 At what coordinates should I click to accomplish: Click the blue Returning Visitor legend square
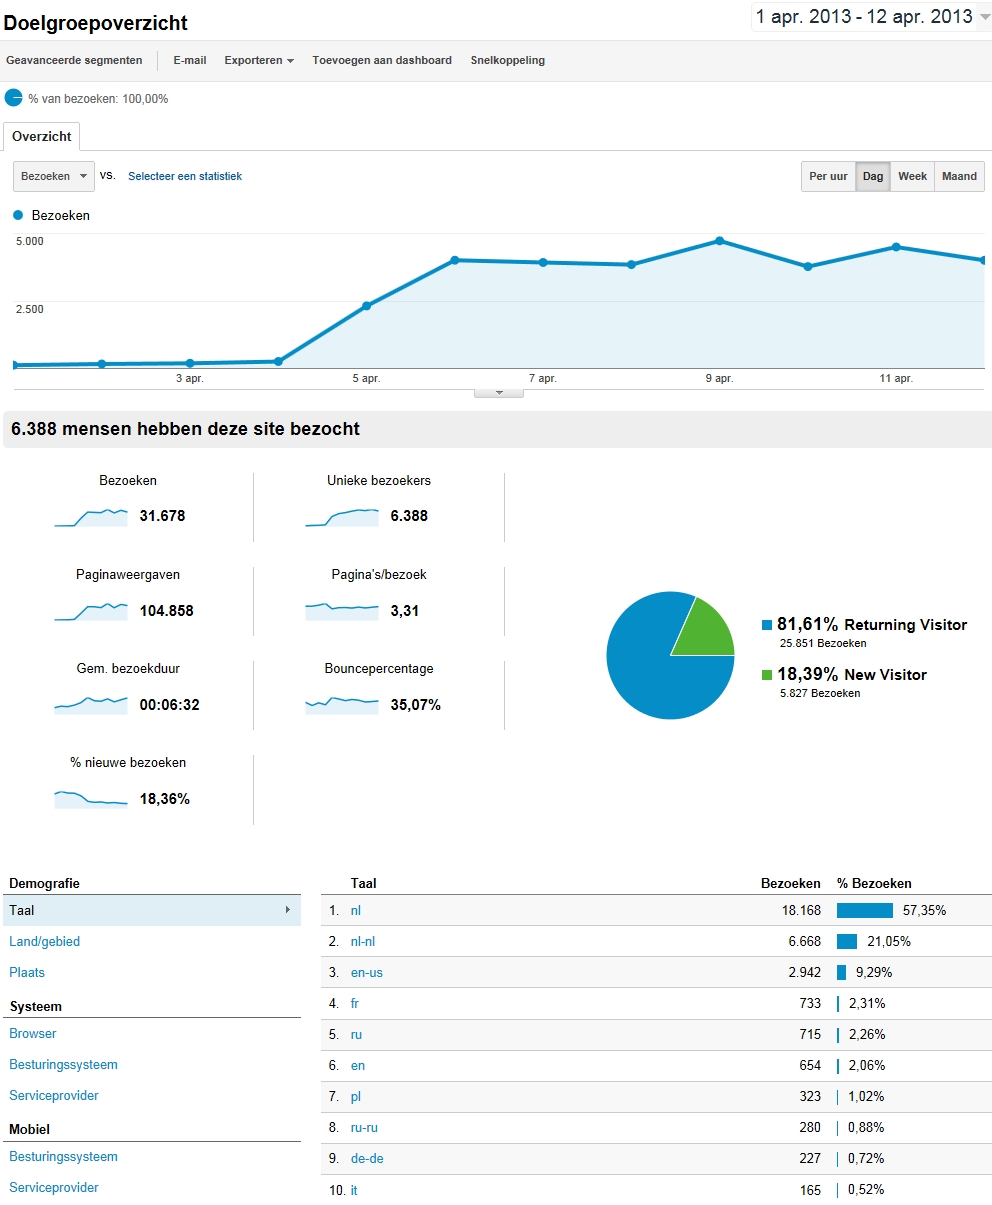[x=766, y=624]
